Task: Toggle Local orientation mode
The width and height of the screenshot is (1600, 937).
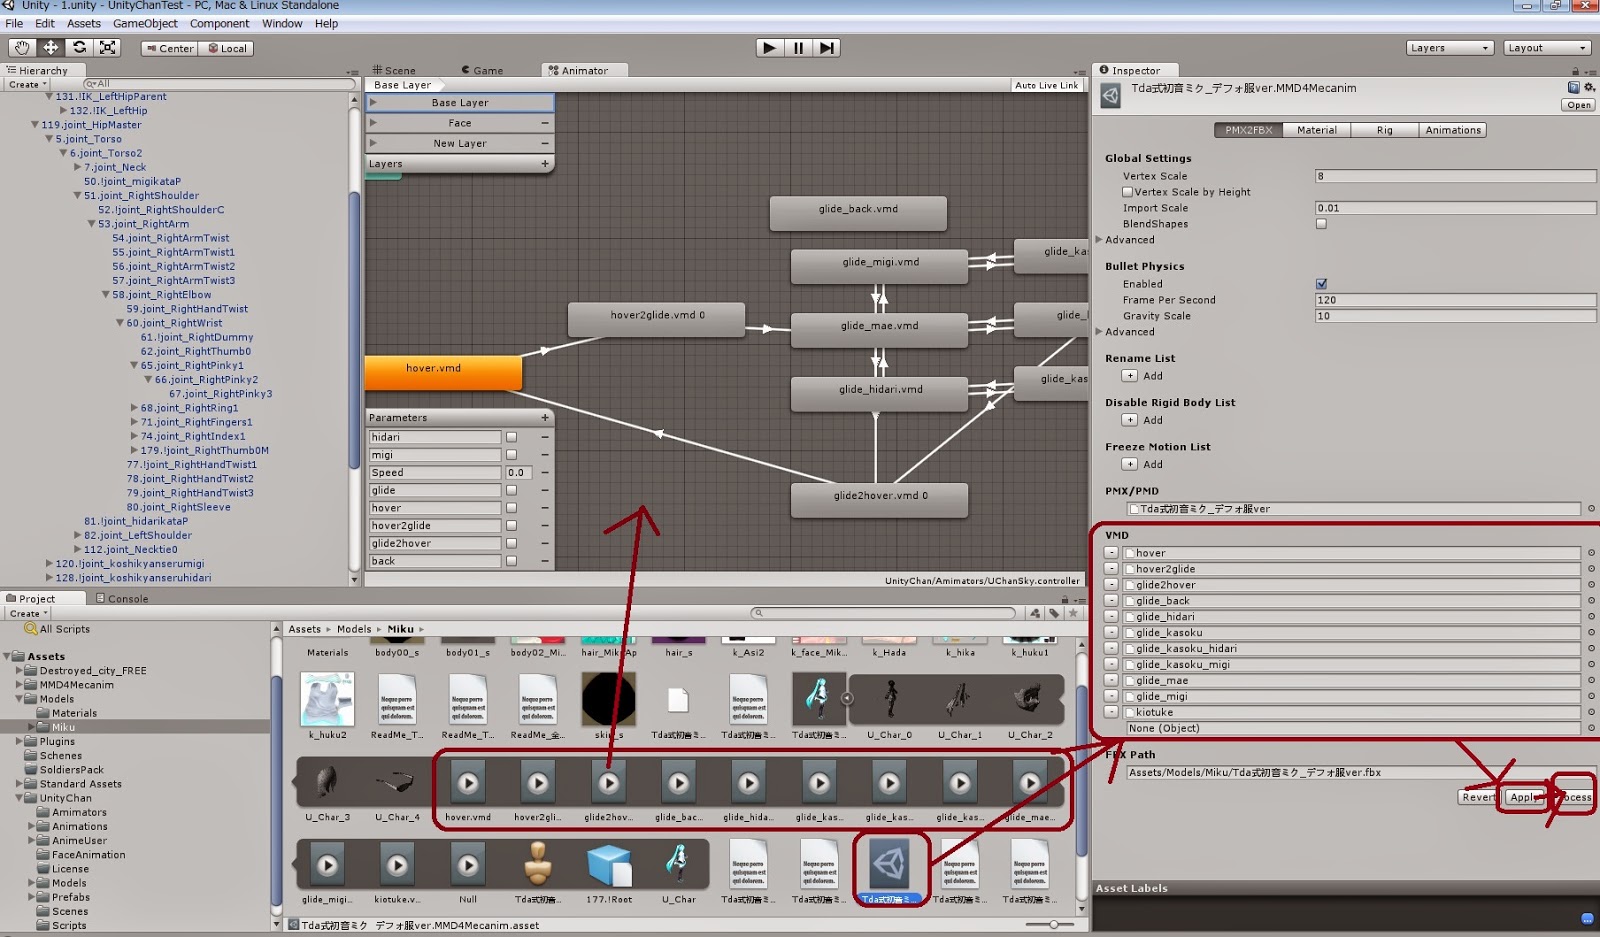Action: pyautogui.click(x=227, y=48)
